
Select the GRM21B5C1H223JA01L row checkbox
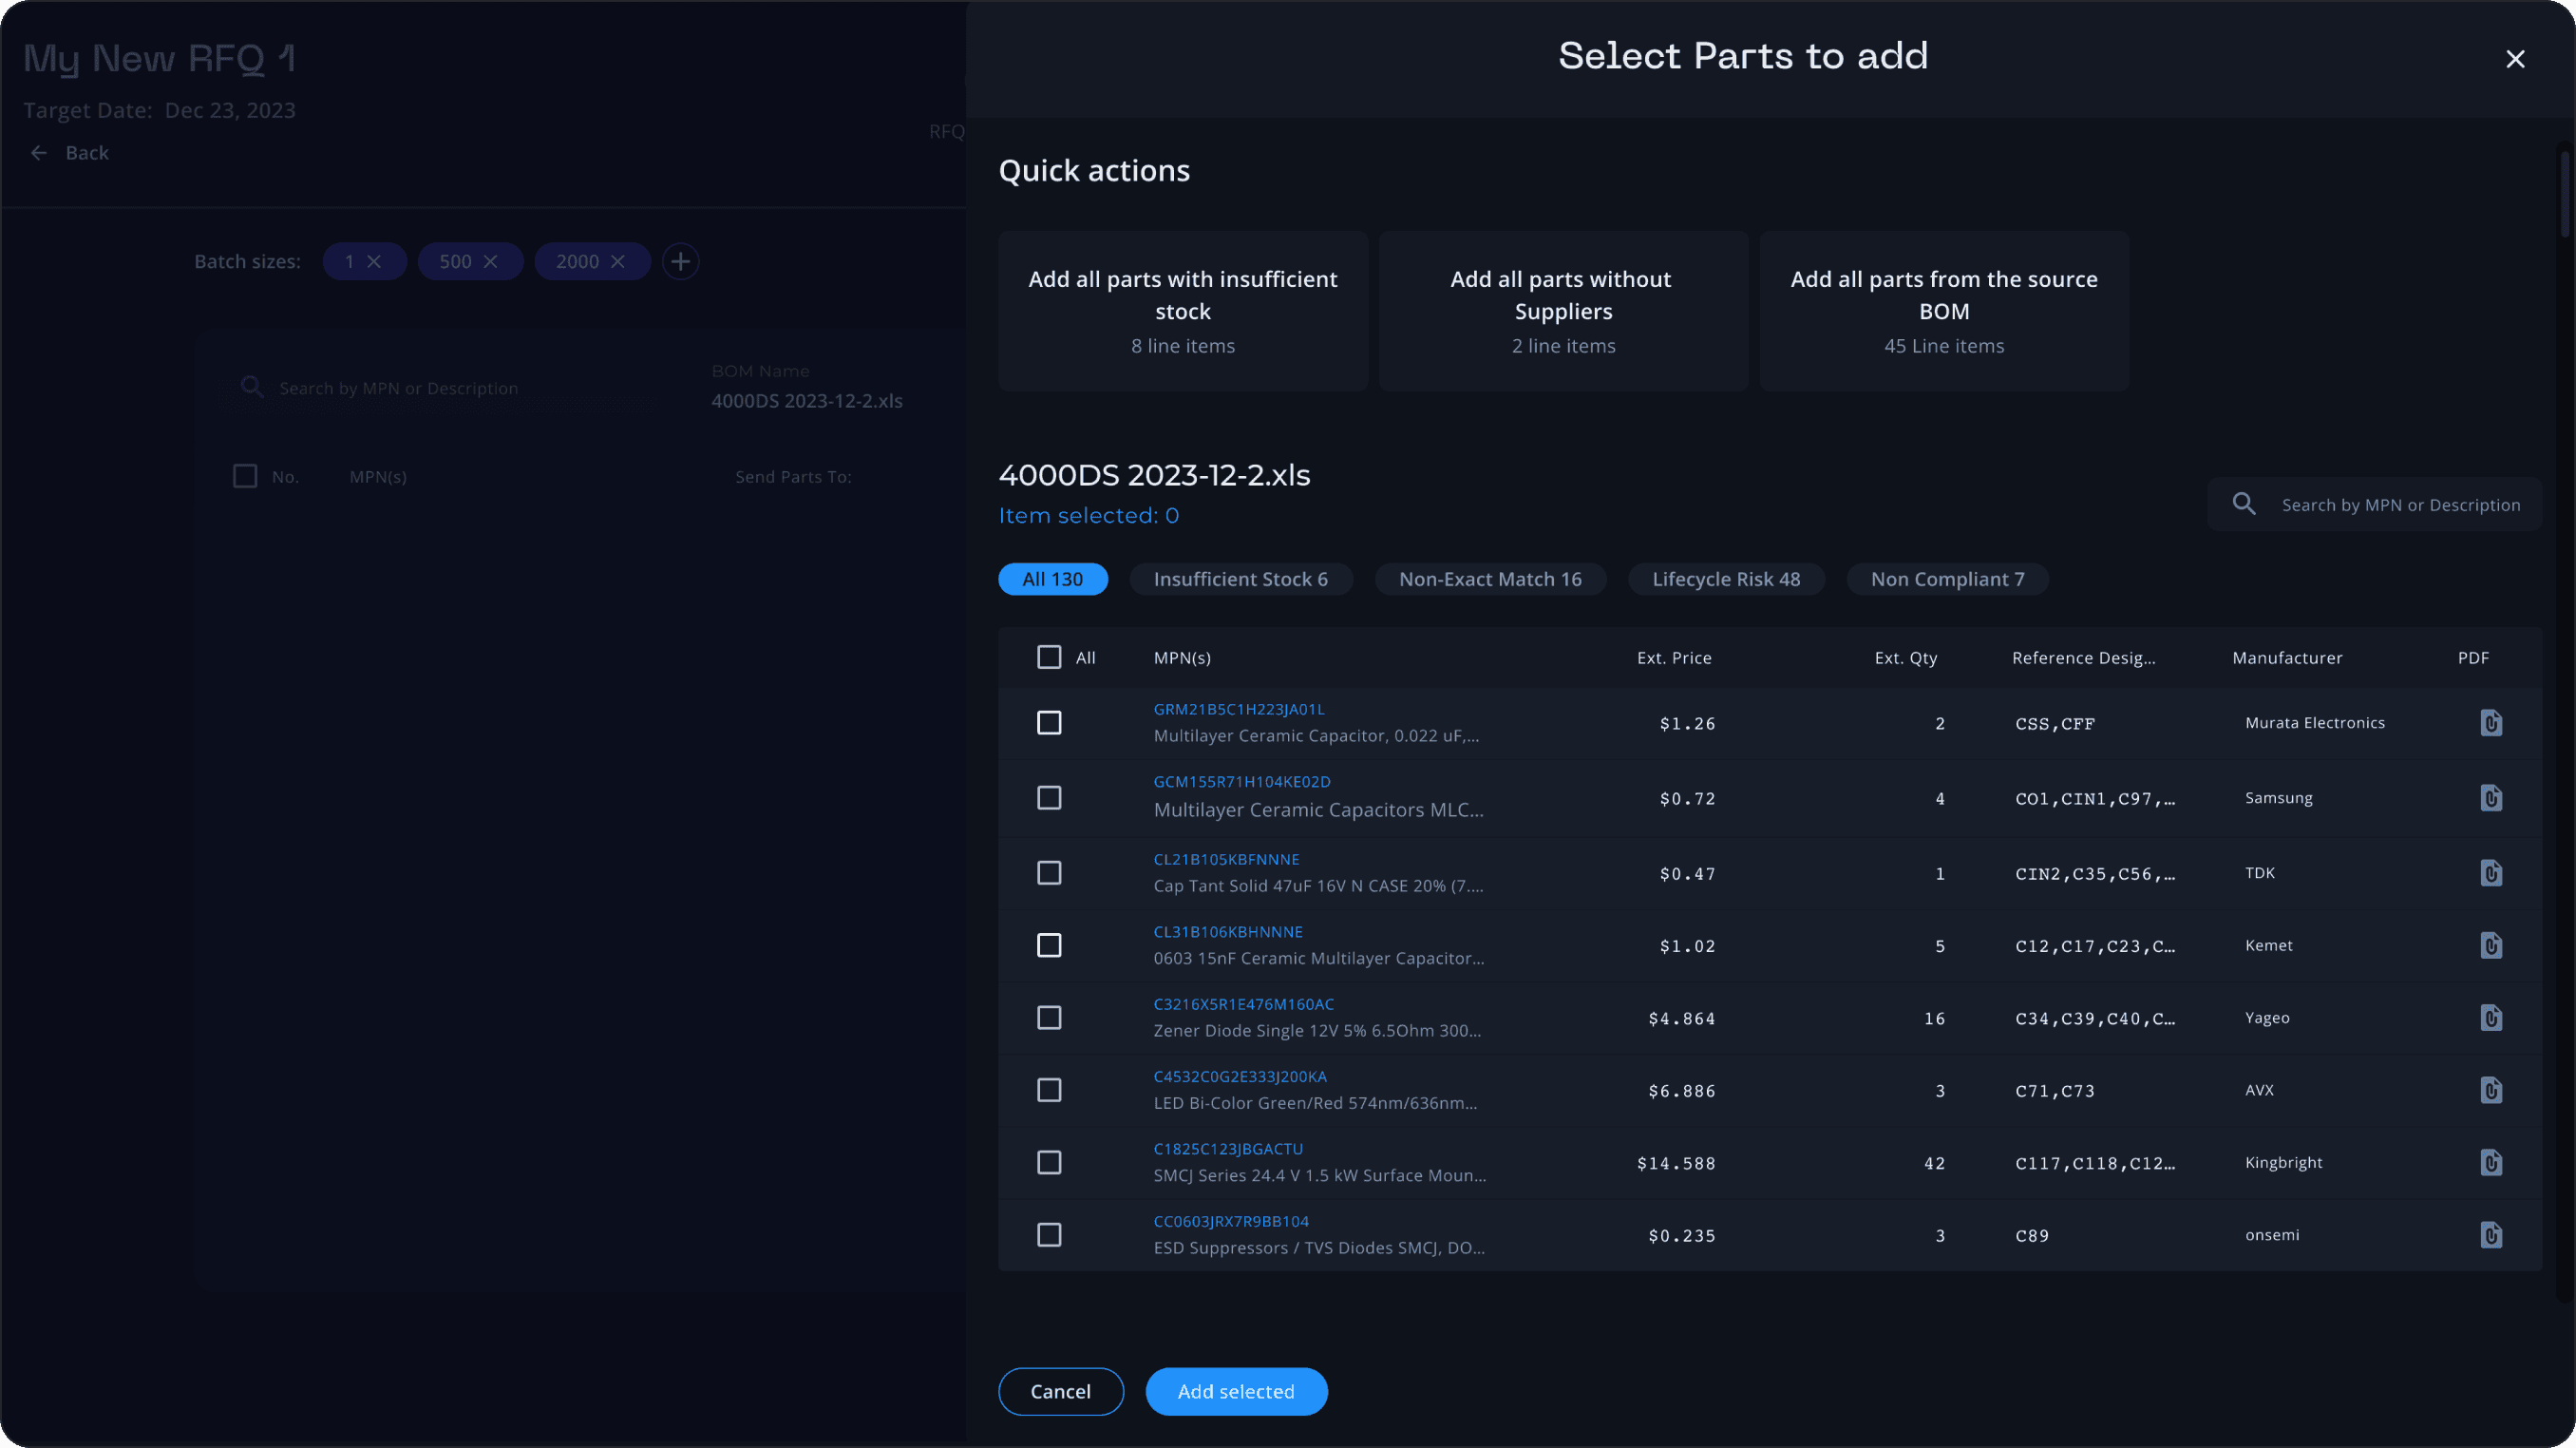point(1049,723)
